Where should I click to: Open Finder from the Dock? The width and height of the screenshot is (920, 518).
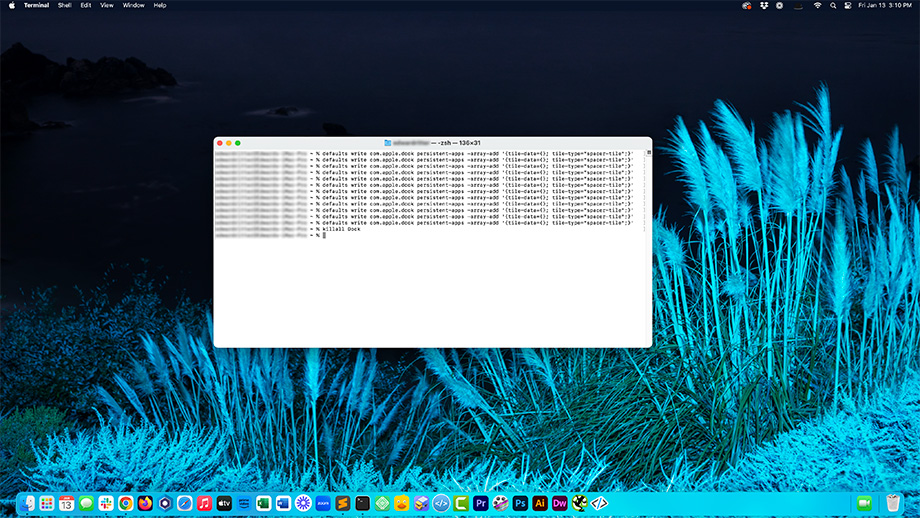point(27,503)
